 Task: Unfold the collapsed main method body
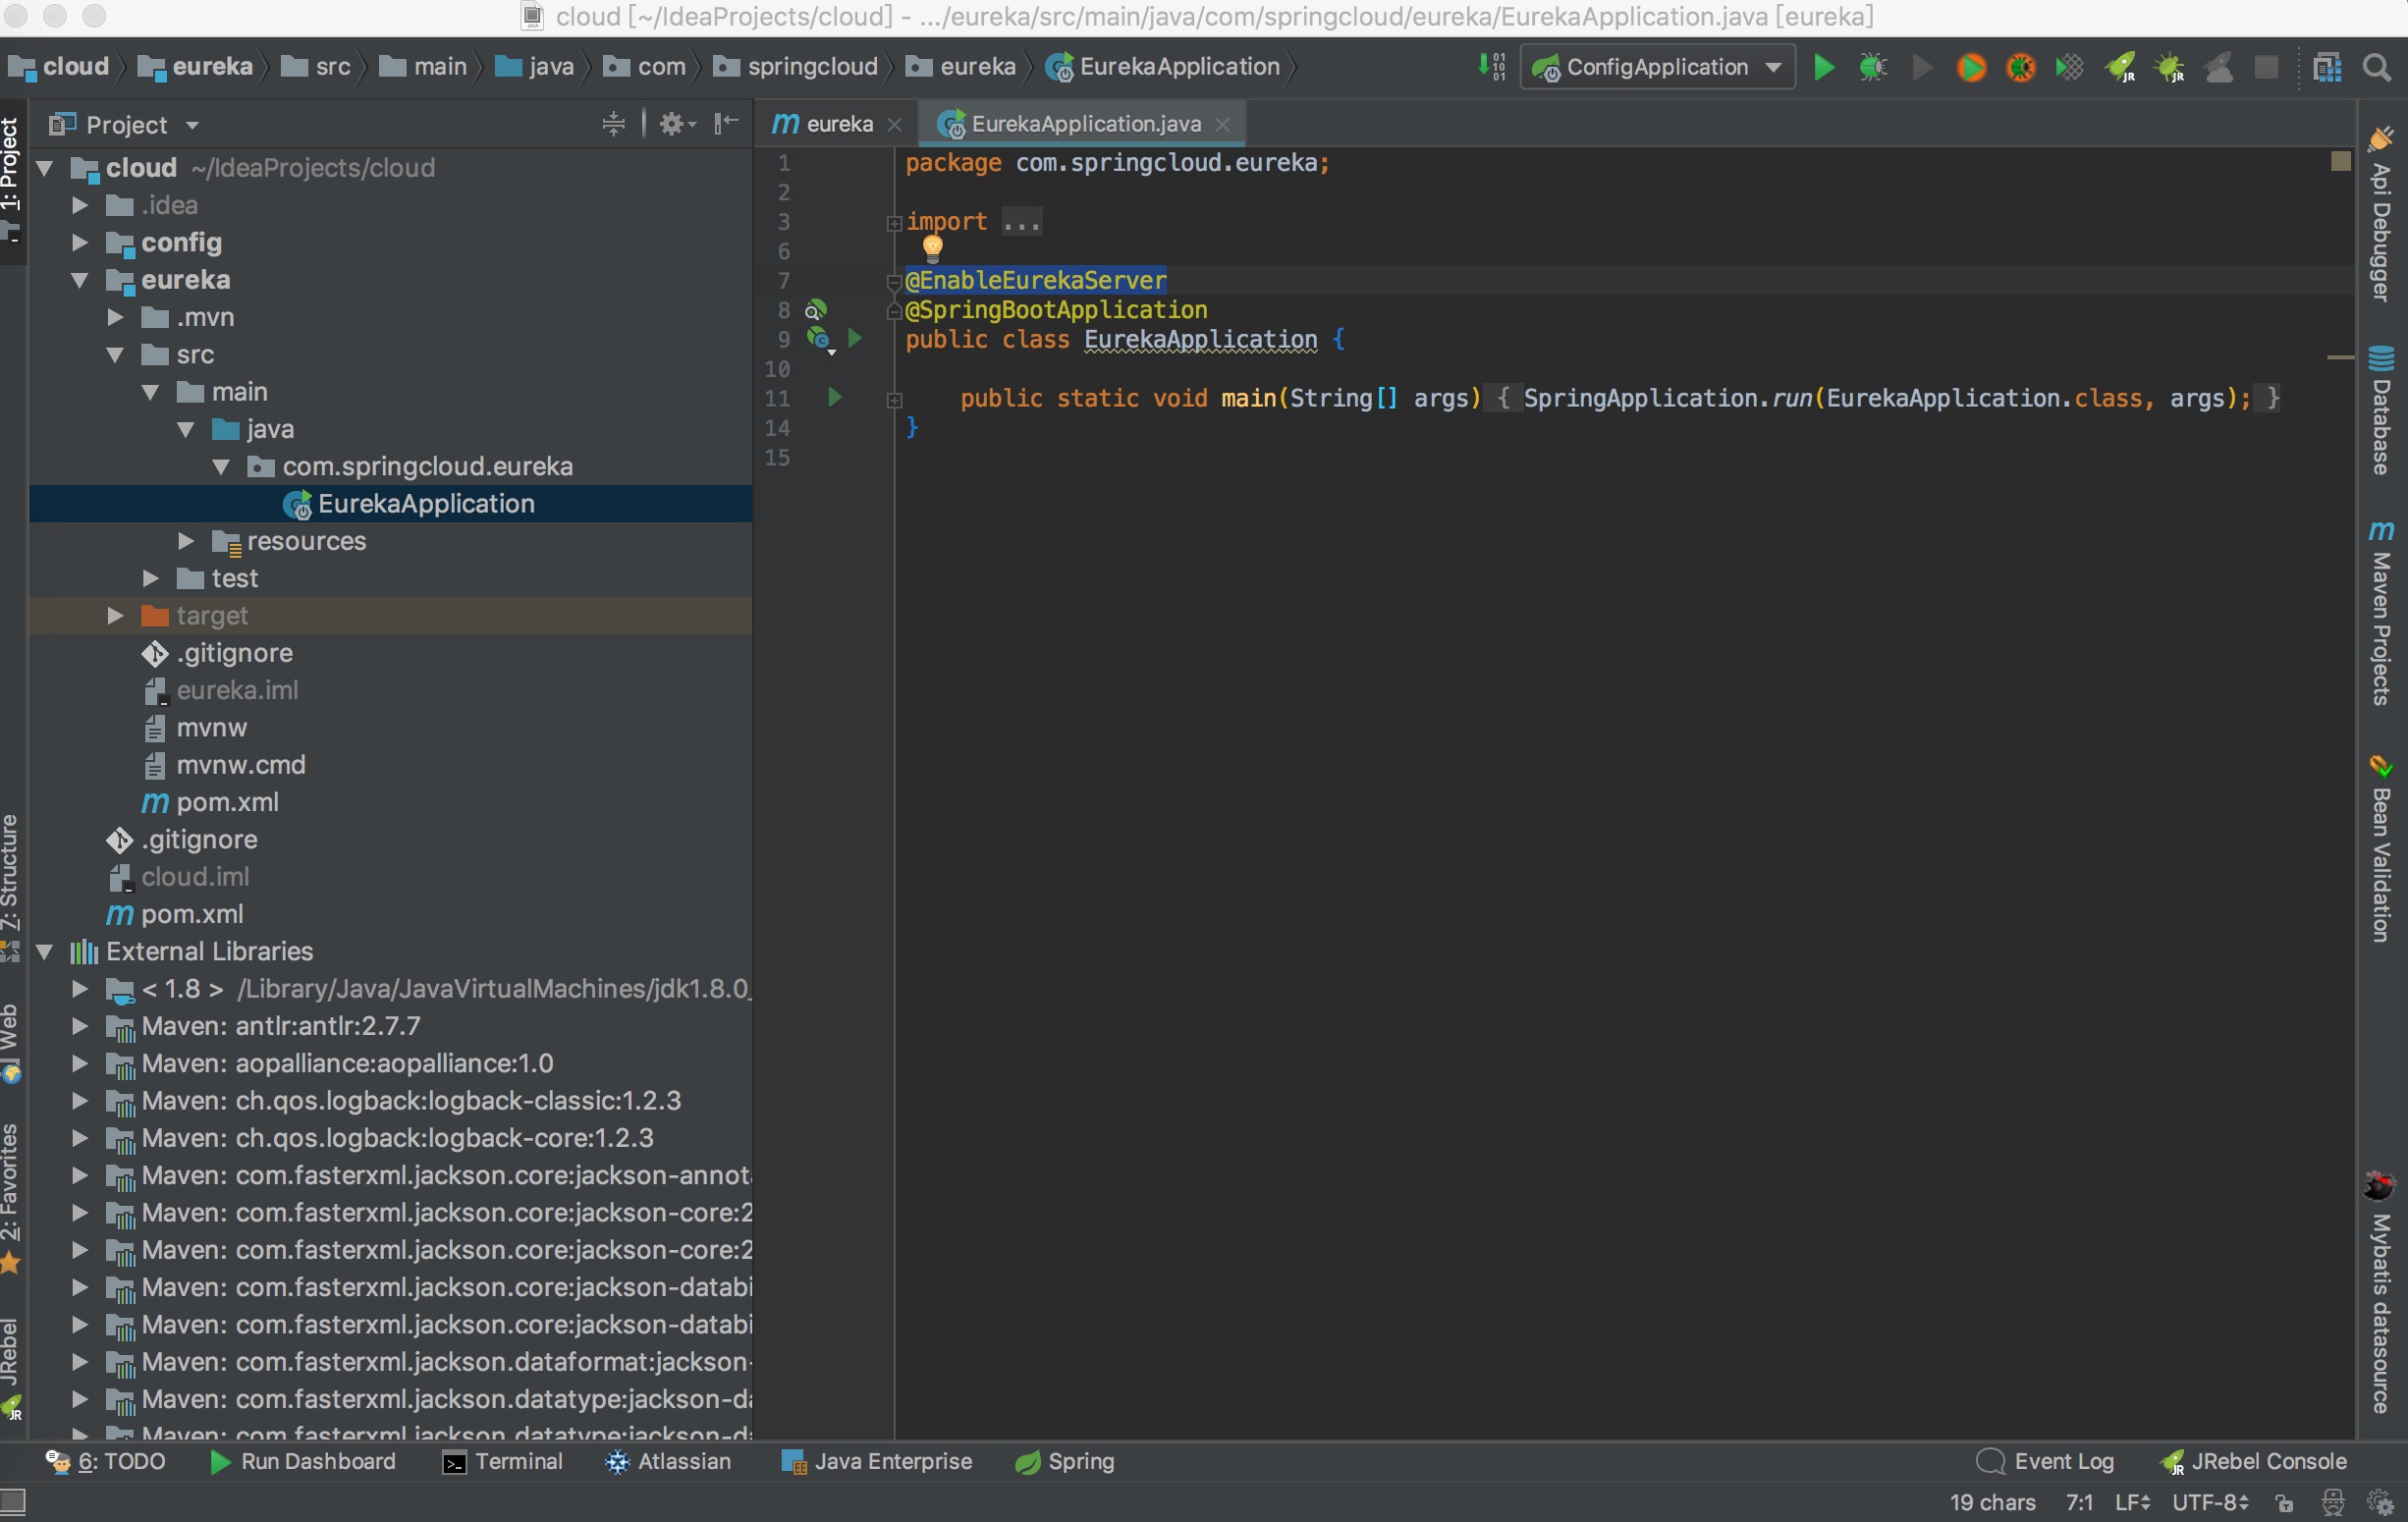(x=895, y=399)
